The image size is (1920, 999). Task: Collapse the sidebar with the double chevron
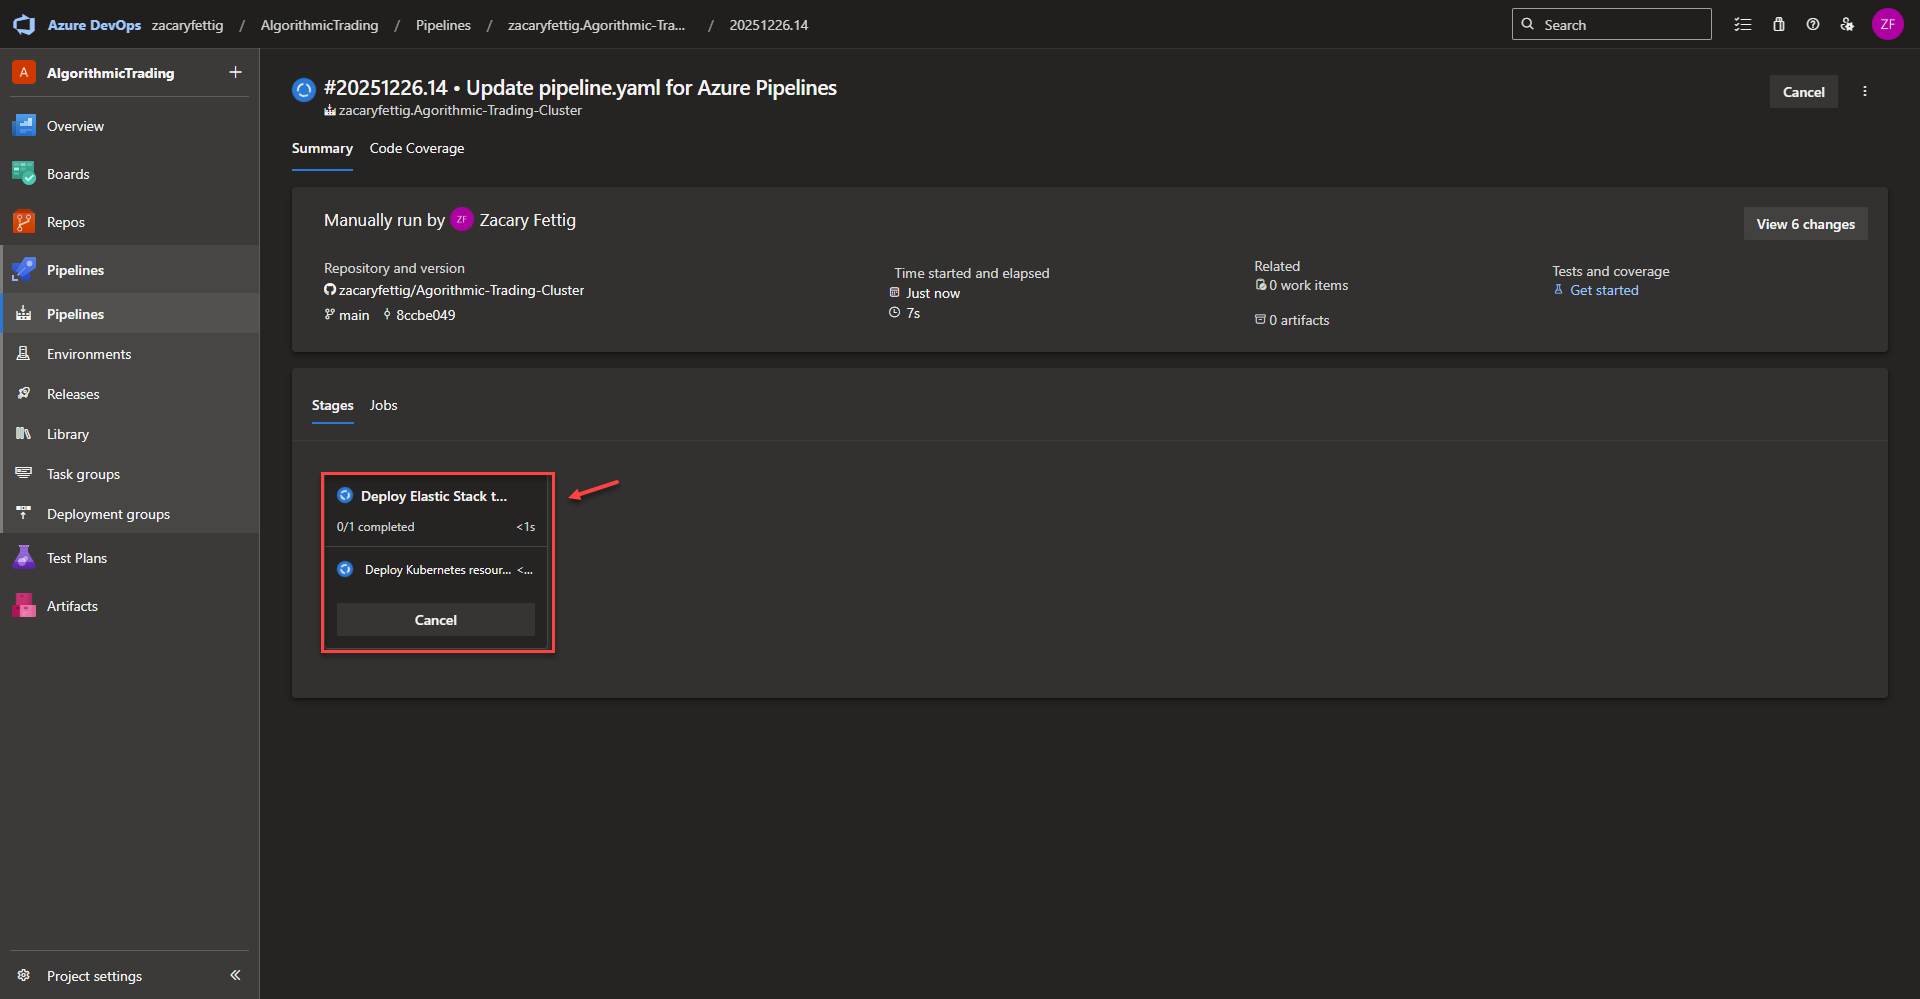(x=235, y=975)
